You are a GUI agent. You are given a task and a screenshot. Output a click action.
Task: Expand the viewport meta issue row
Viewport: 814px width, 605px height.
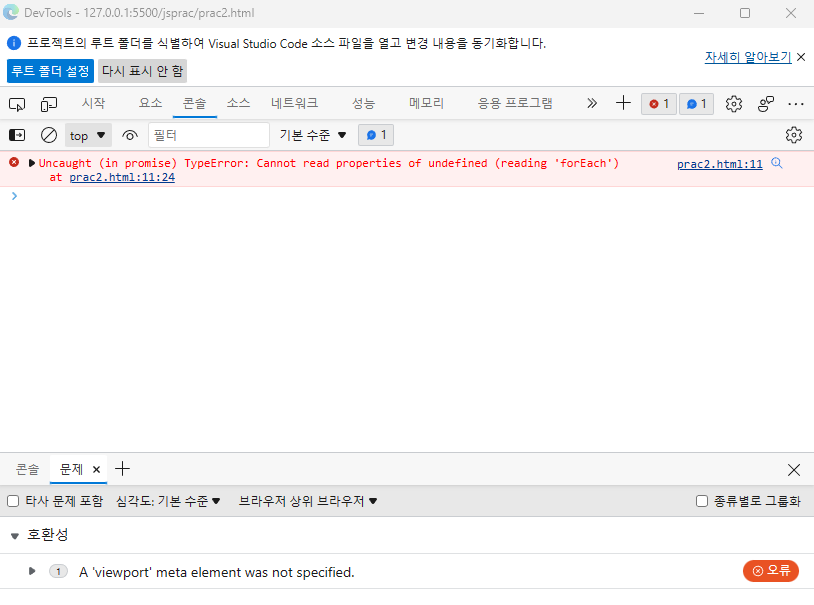pyautogui.click(x=32, y=571)
